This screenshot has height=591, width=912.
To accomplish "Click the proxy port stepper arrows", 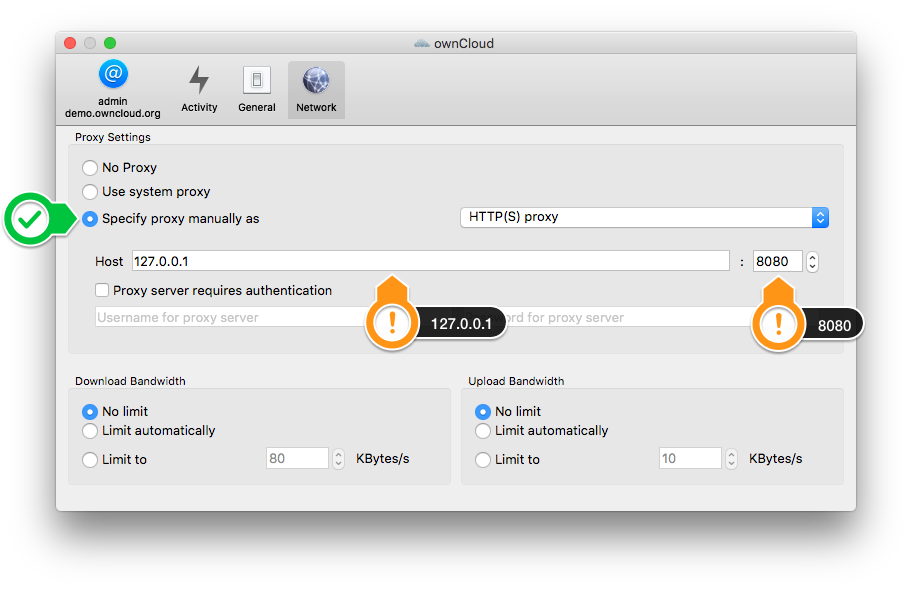I will 813,262.
